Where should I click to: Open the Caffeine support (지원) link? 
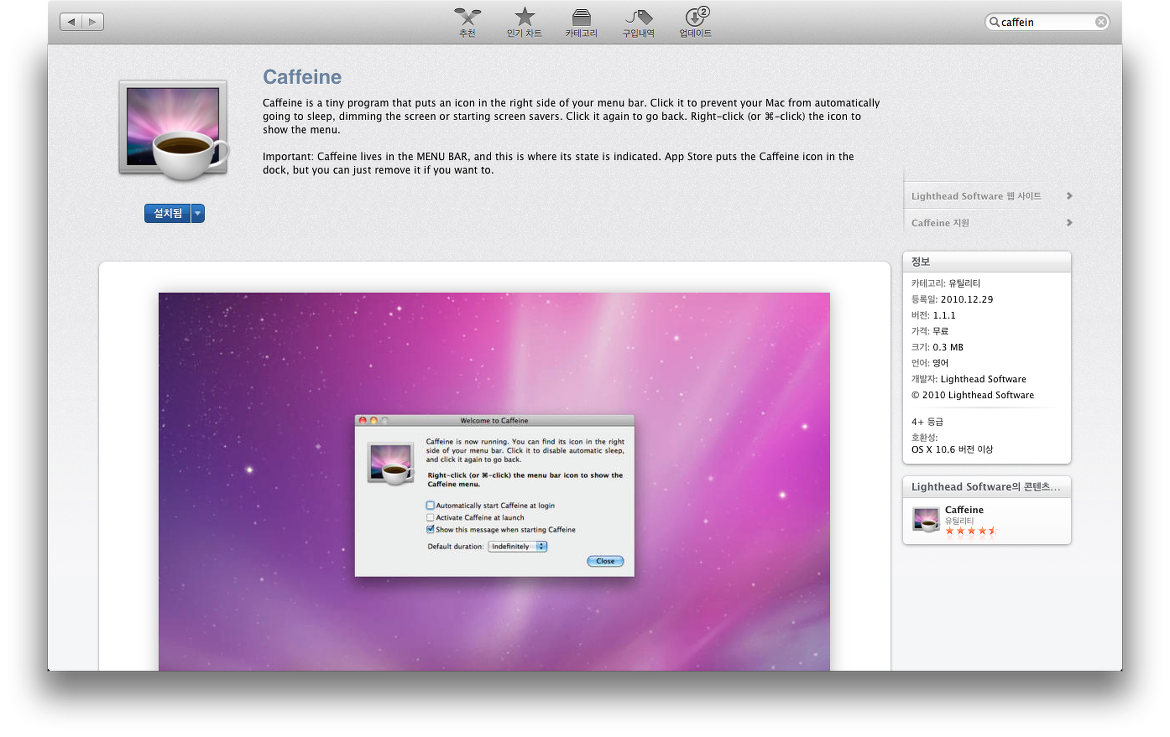(x=940, y=223)
